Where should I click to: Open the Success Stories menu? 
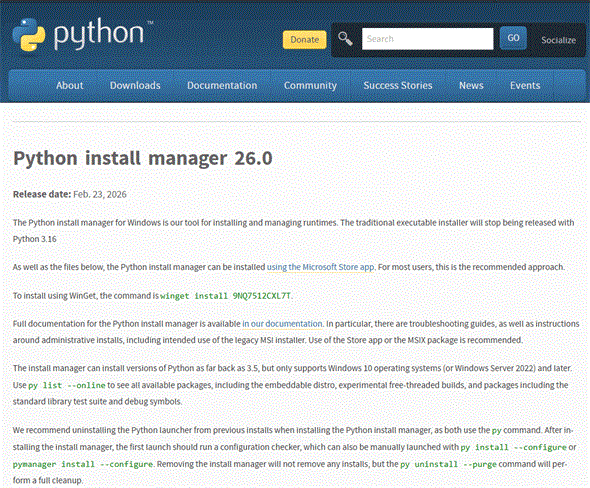pos(398,85)
